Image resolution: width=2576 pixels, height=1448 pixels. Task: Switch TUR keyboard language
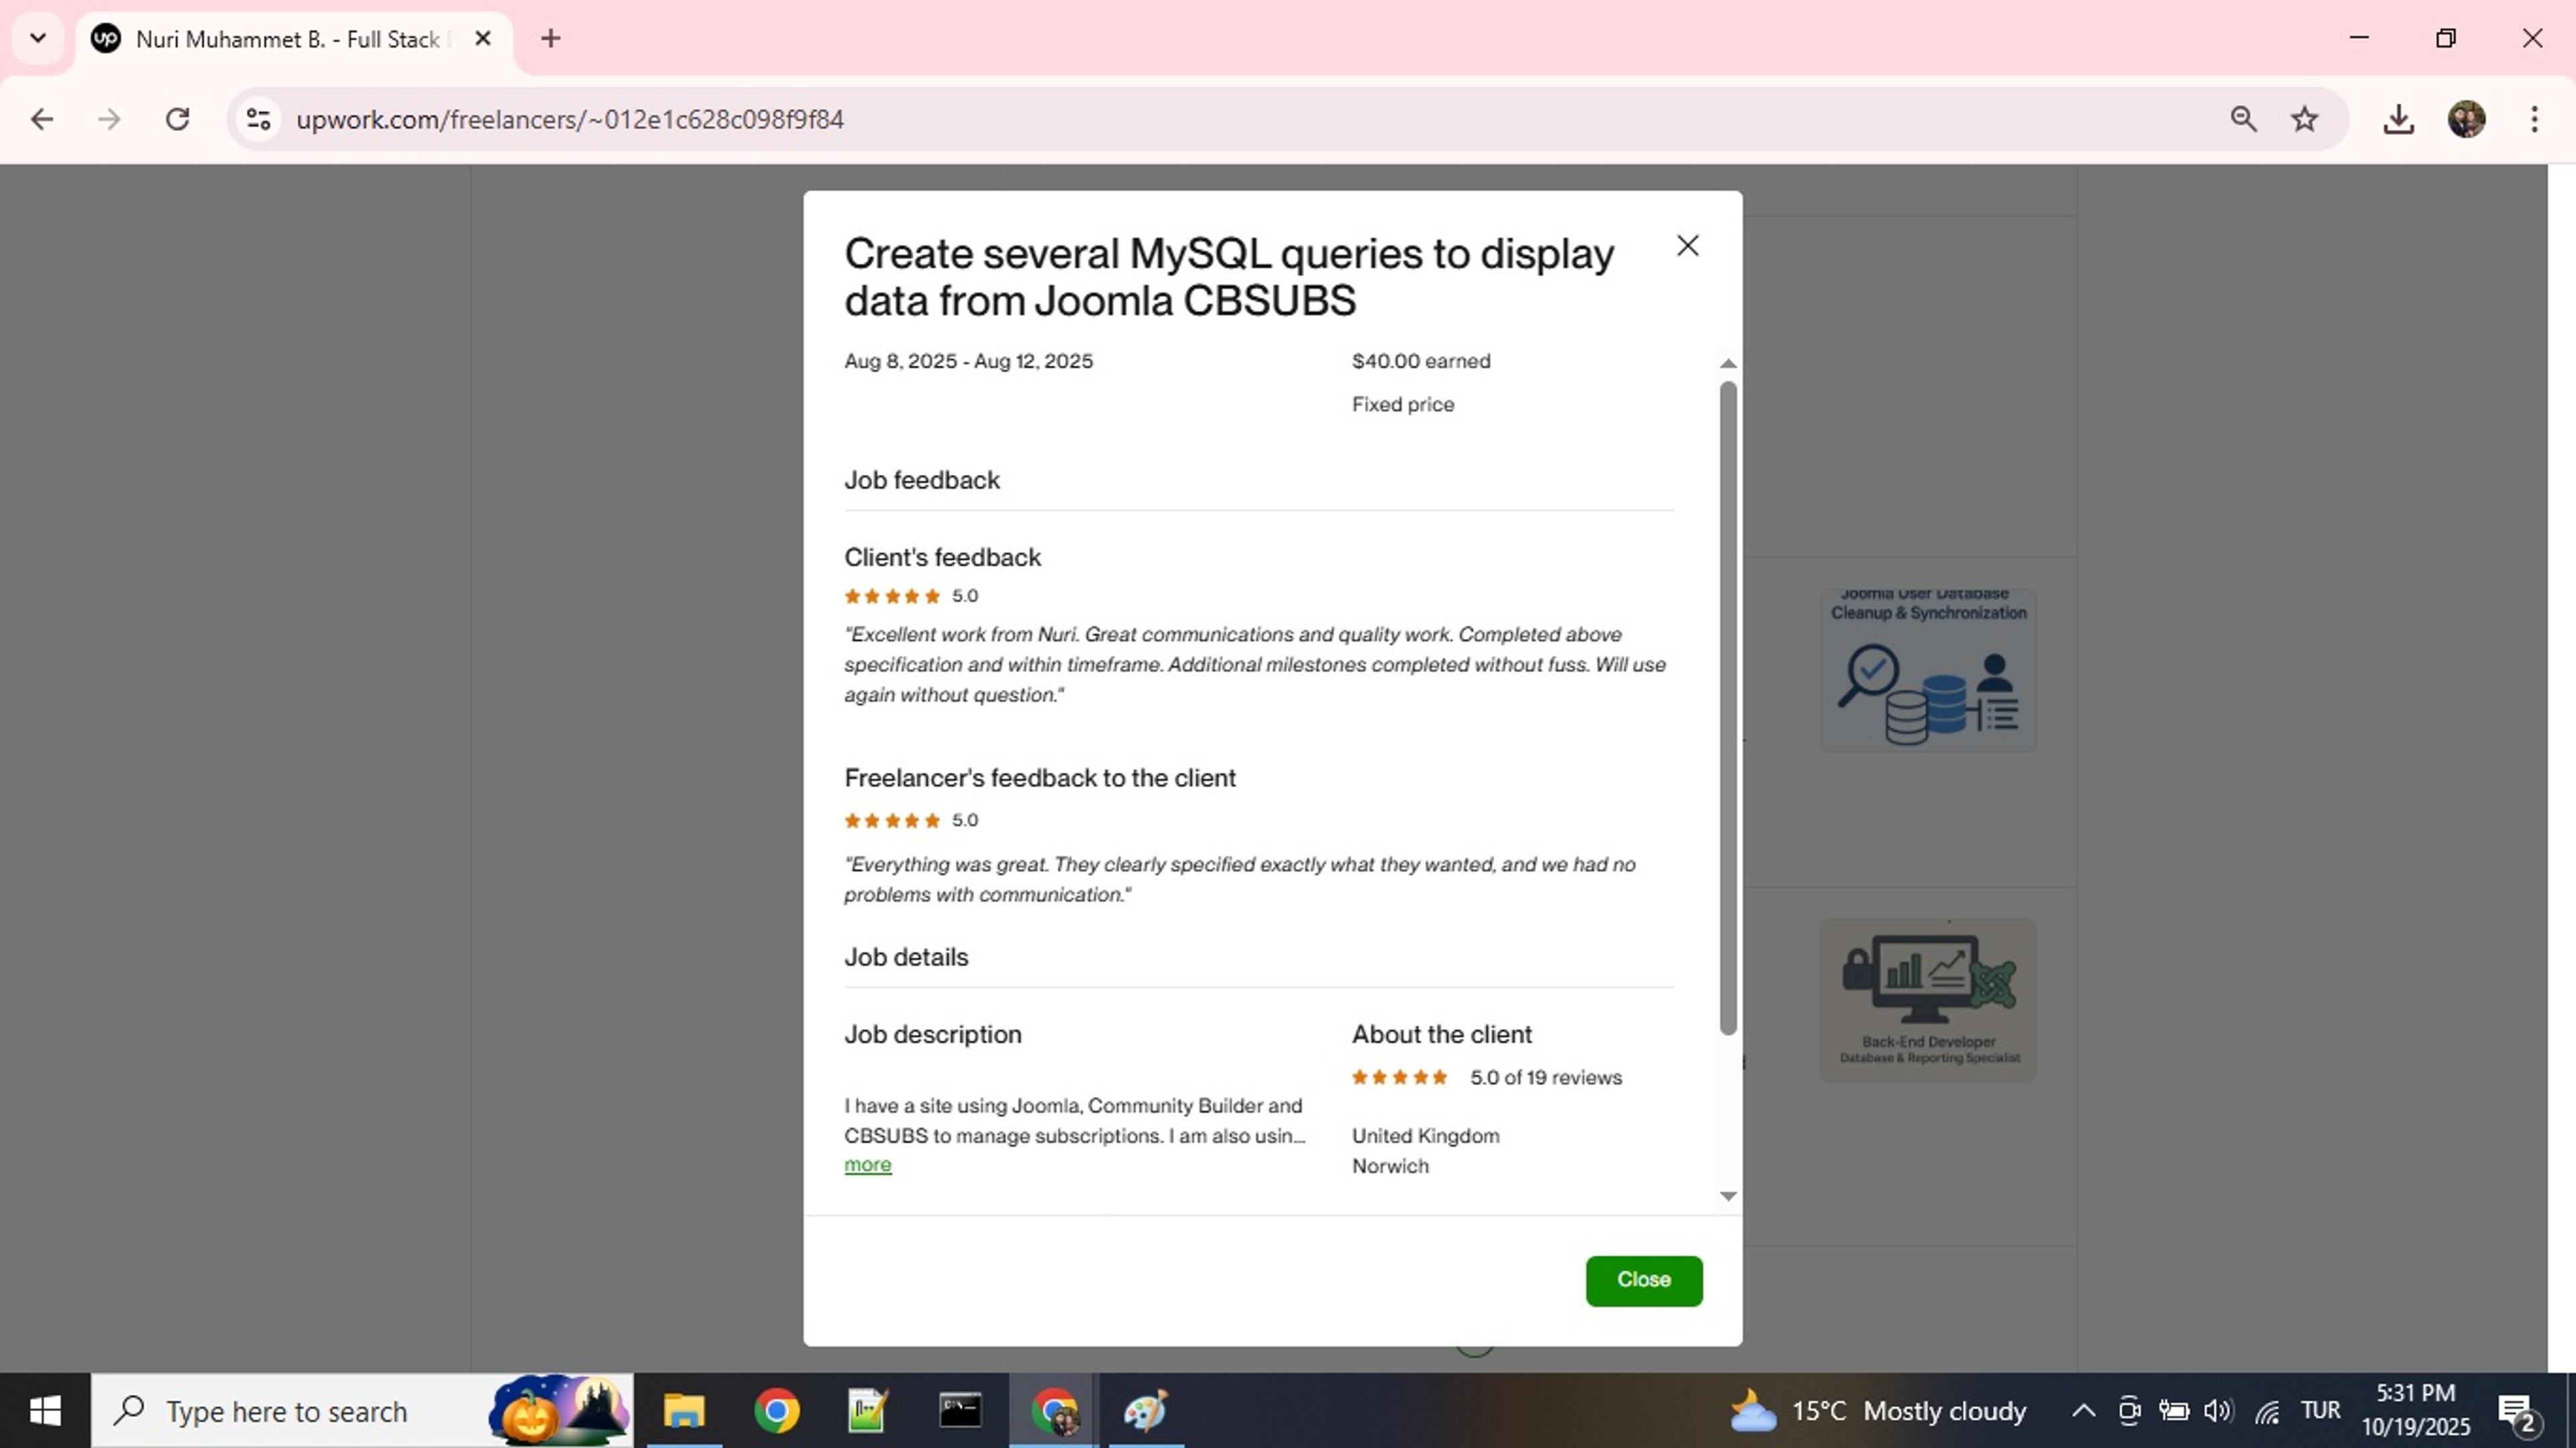click(2320, 1411)
